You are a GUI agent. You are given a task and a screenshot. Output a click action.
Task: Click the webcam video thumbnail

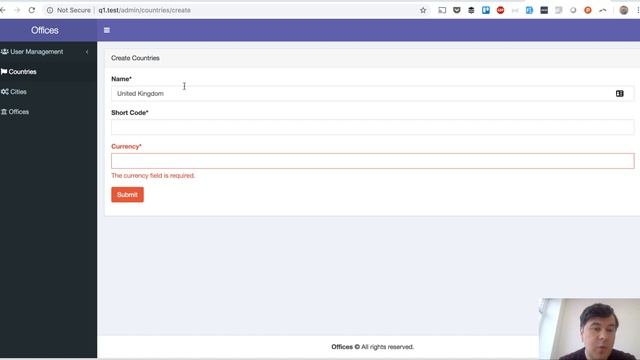click(589, 329)
